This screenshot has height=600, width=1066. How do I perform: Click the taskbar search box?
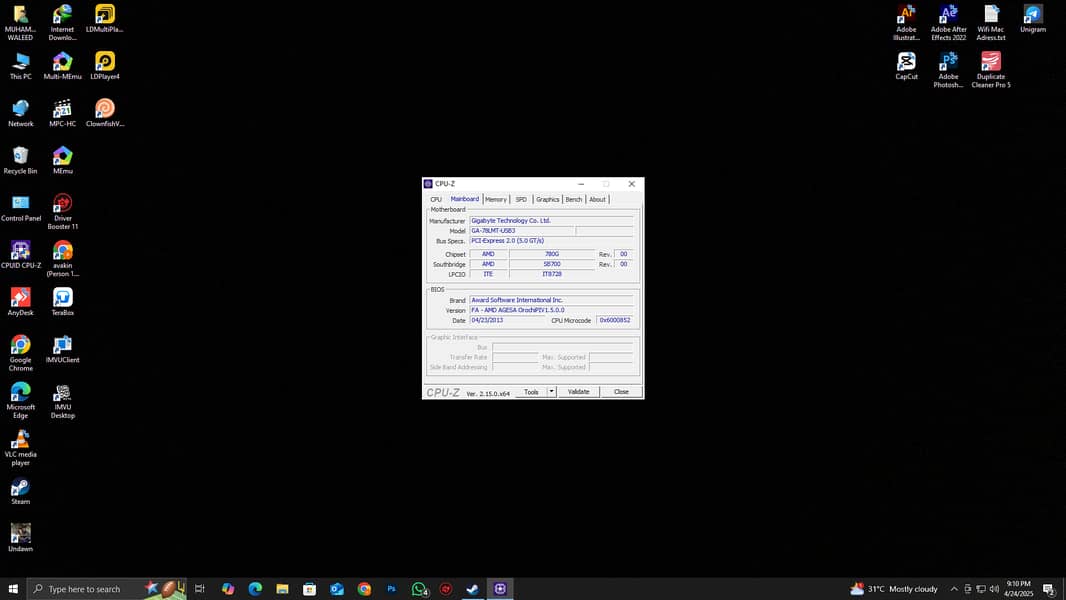[106, 589]
